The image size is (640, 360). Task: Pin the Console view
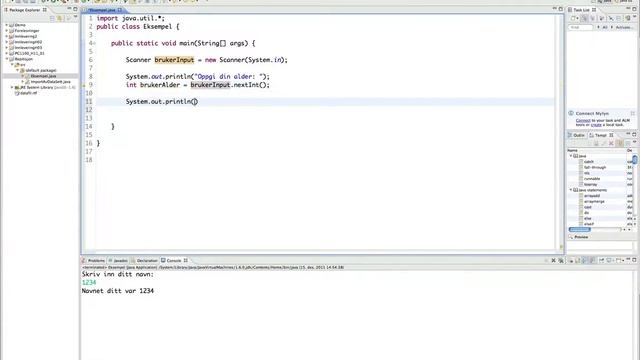point(602,260)
